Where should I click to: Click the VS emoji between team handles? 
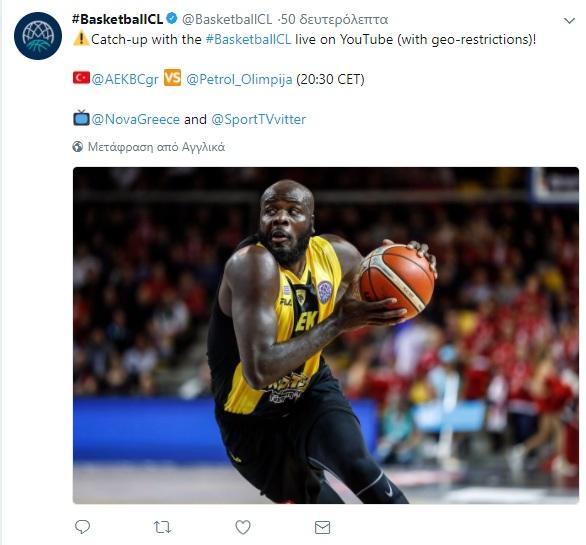(x=172, y=78)
